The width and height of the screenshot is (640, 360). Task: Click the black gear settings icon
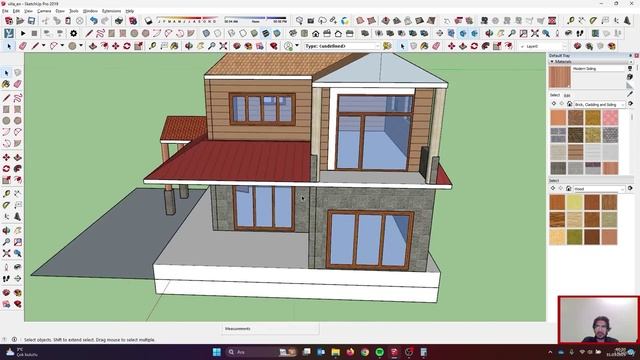[73, 33]
